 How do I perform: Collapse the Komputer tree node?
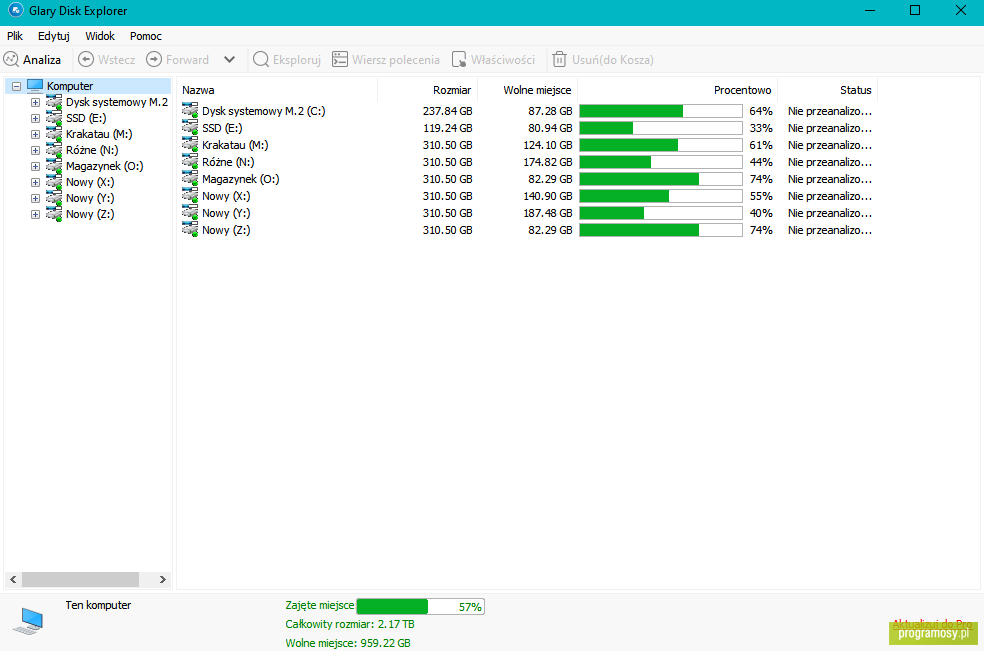click(x=17, y=86)
